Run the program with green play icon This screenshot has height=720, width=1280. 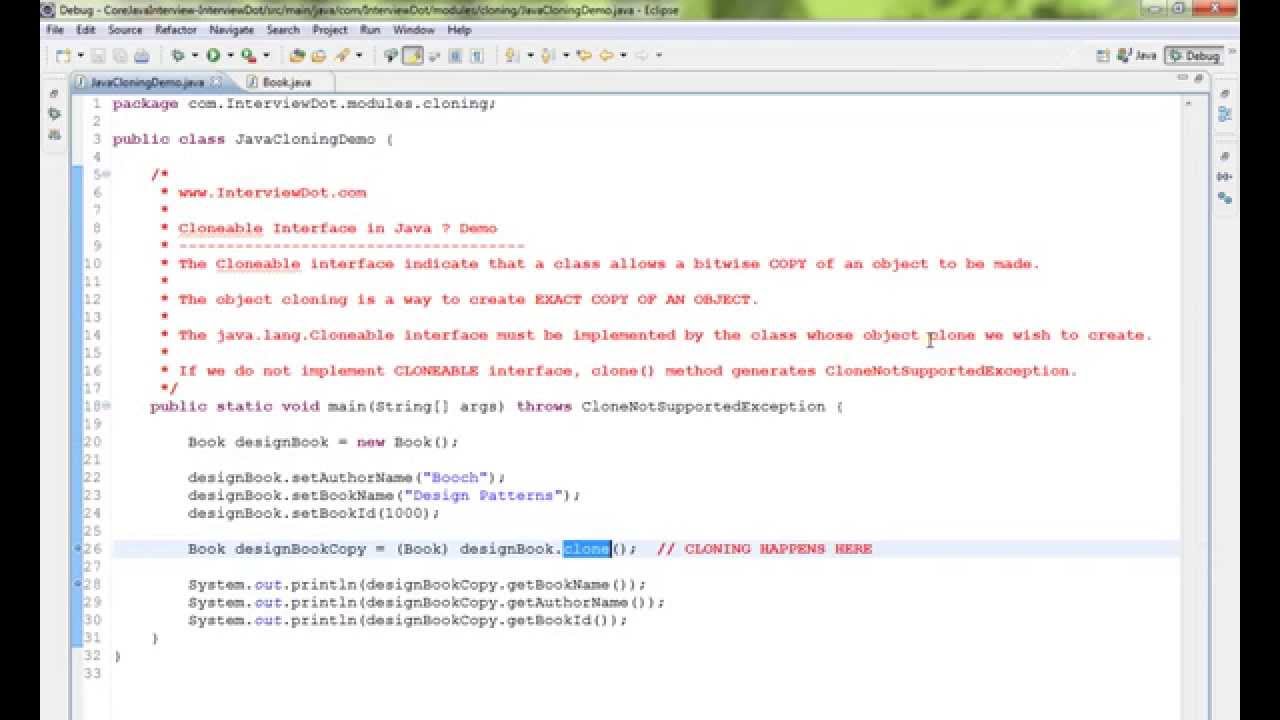[x=213, y=56]
